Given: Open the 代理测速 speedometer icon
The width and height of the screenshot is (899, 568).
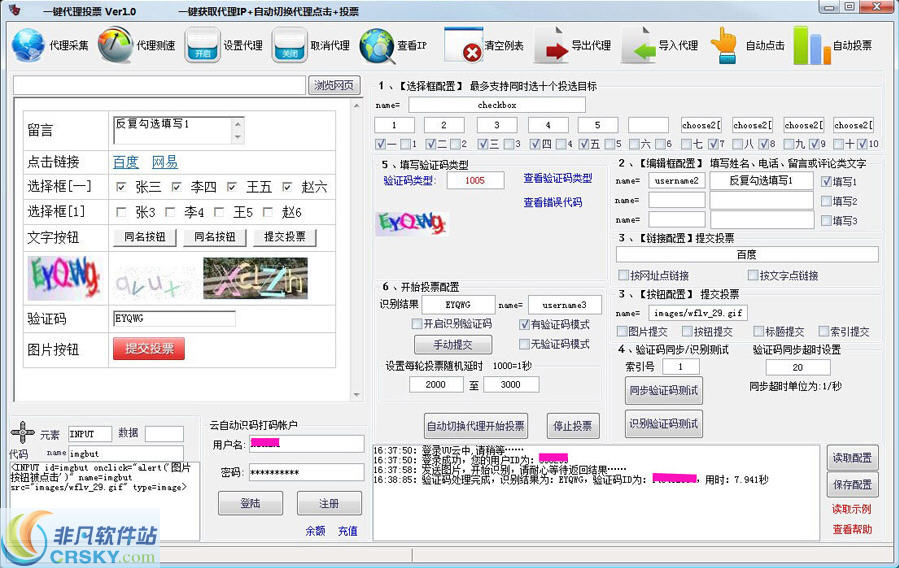Looking at the screenshot, I should pos(115,45).
